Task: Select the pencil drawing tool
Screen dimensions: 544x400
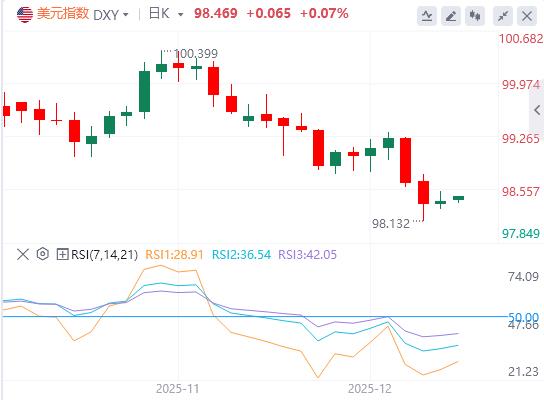Action: tap(451, 16)
